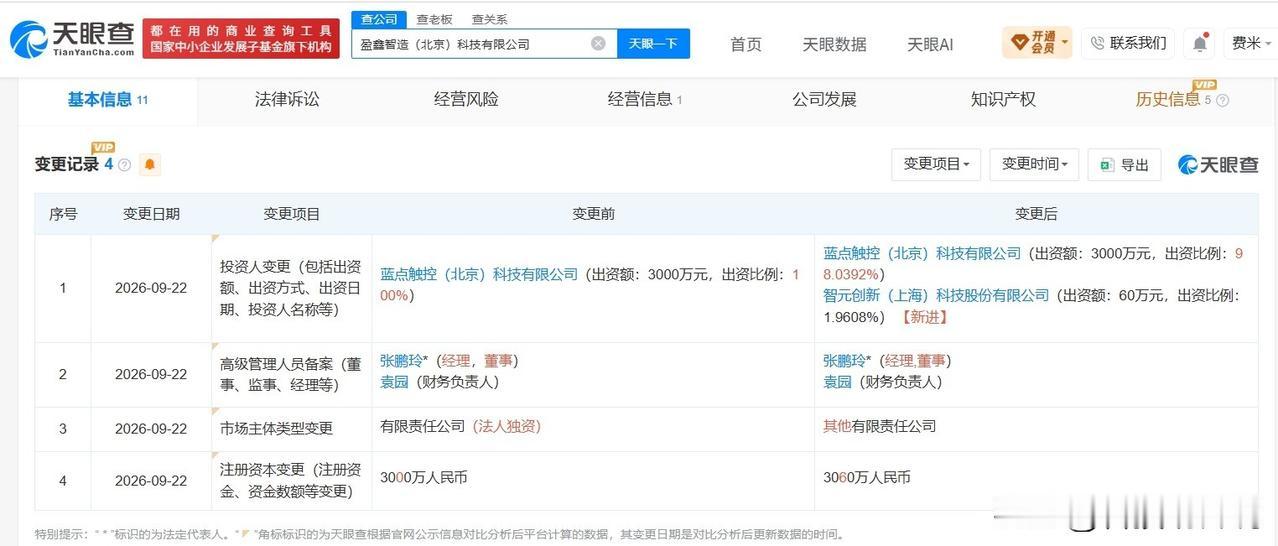This screenshot has height=546, width=1278.
Task: Switch to 经营风险 tab
Action: coord(466,99)
